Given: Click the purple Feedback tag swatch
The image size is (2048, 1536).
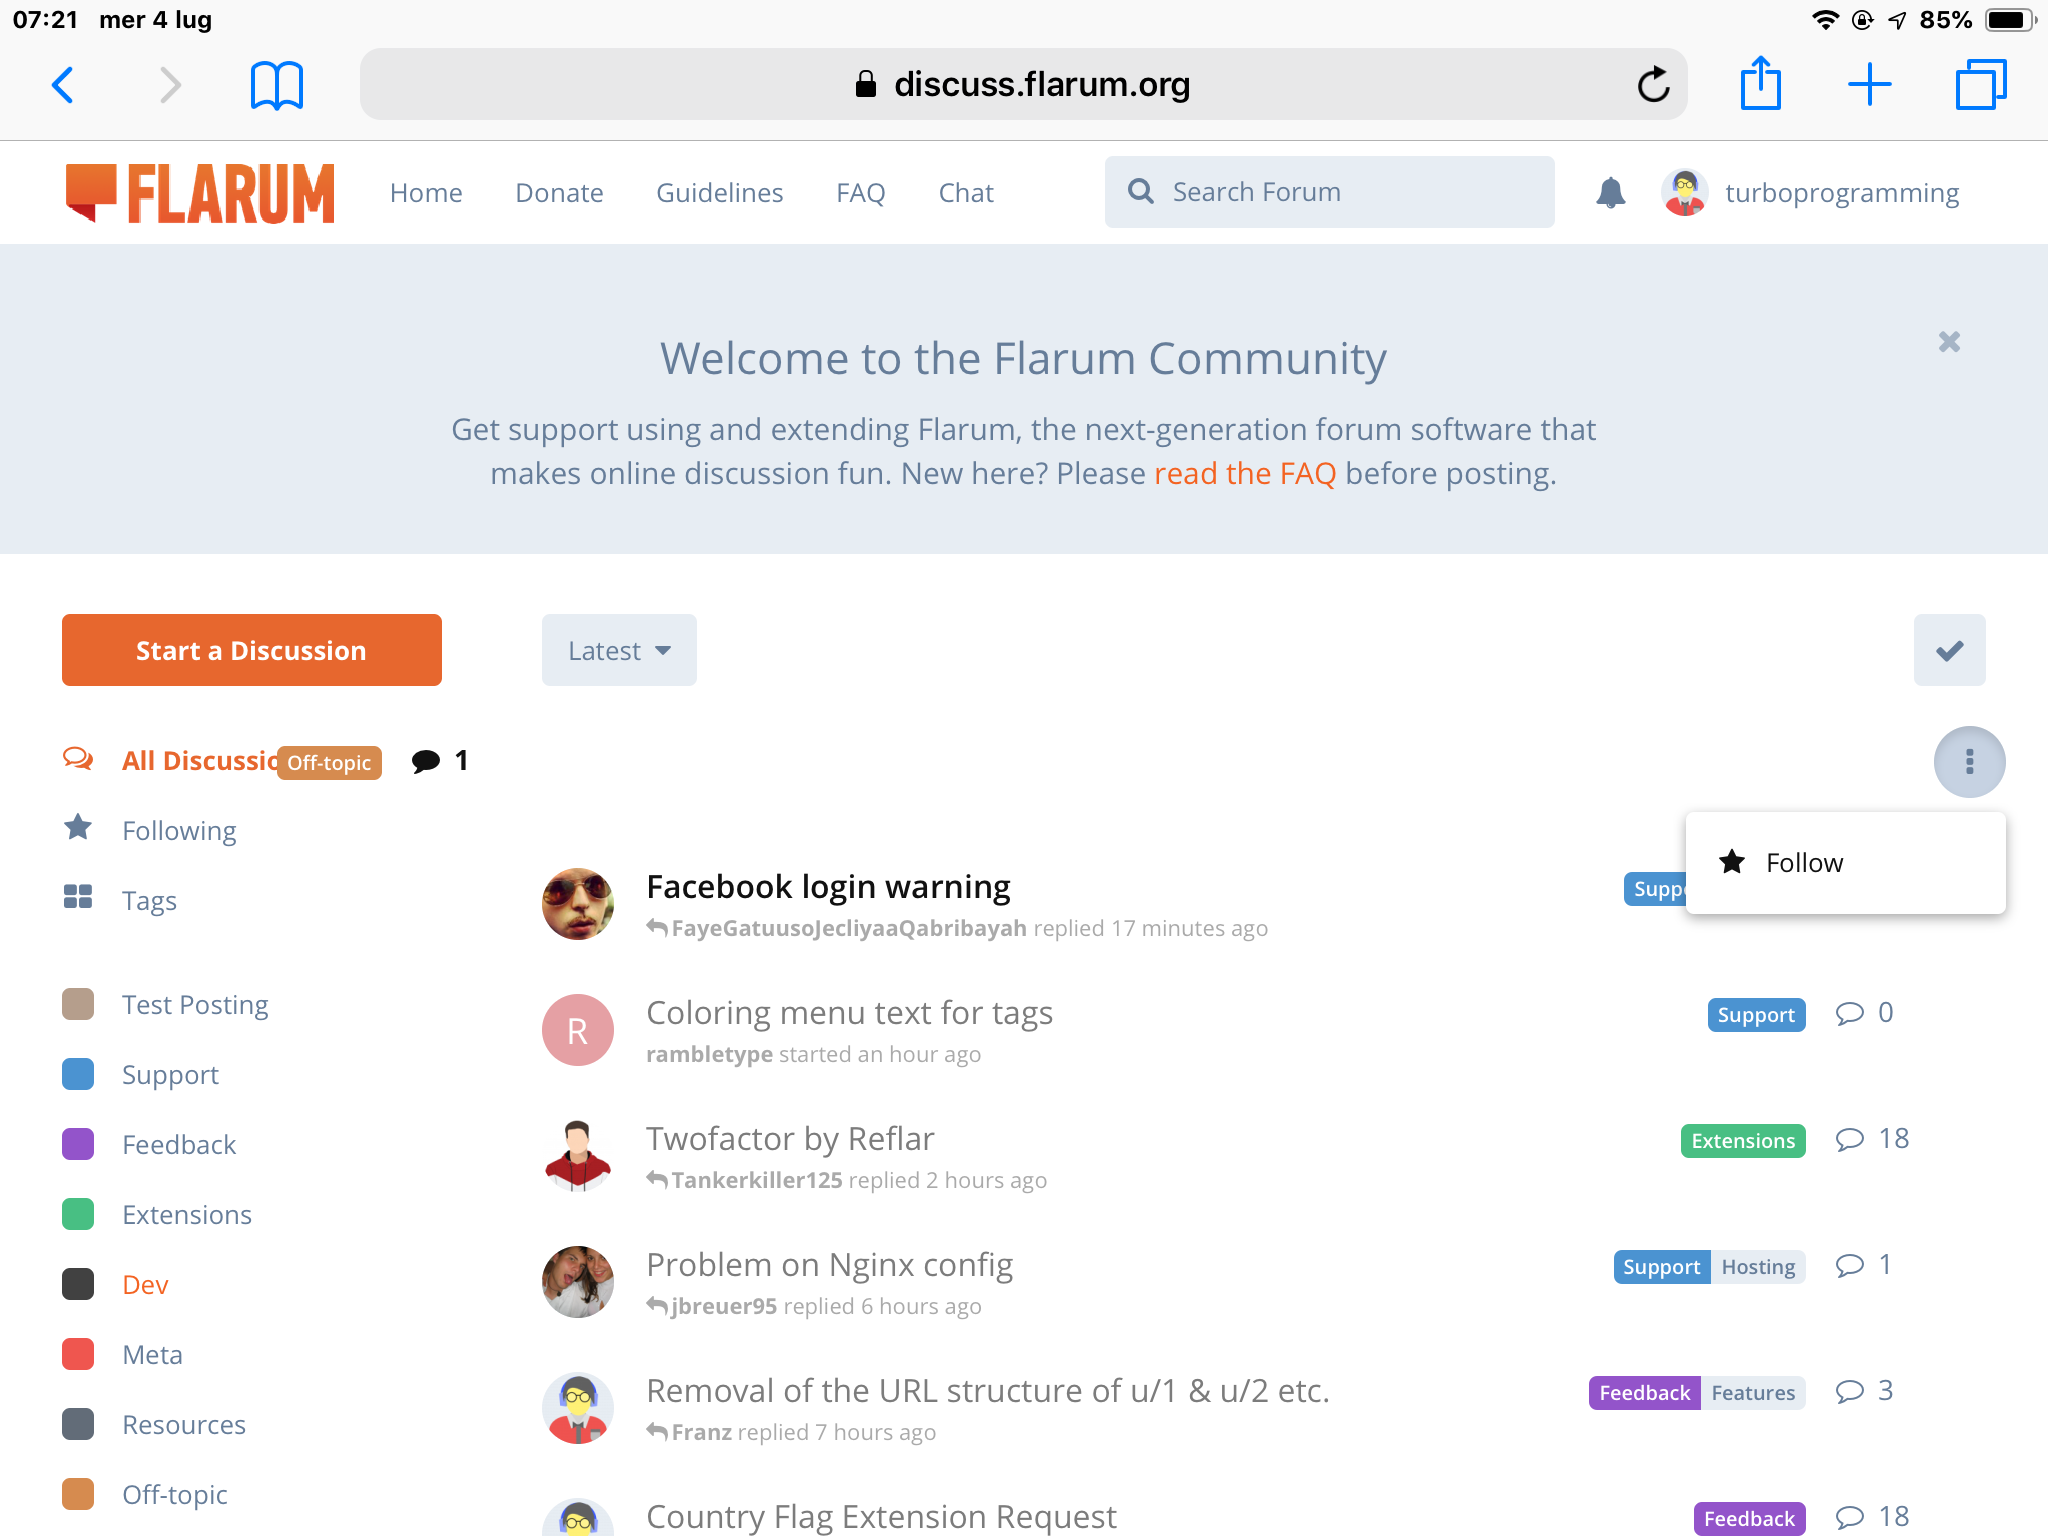Looking at the screenshot, I should [x=78, y=1144].
